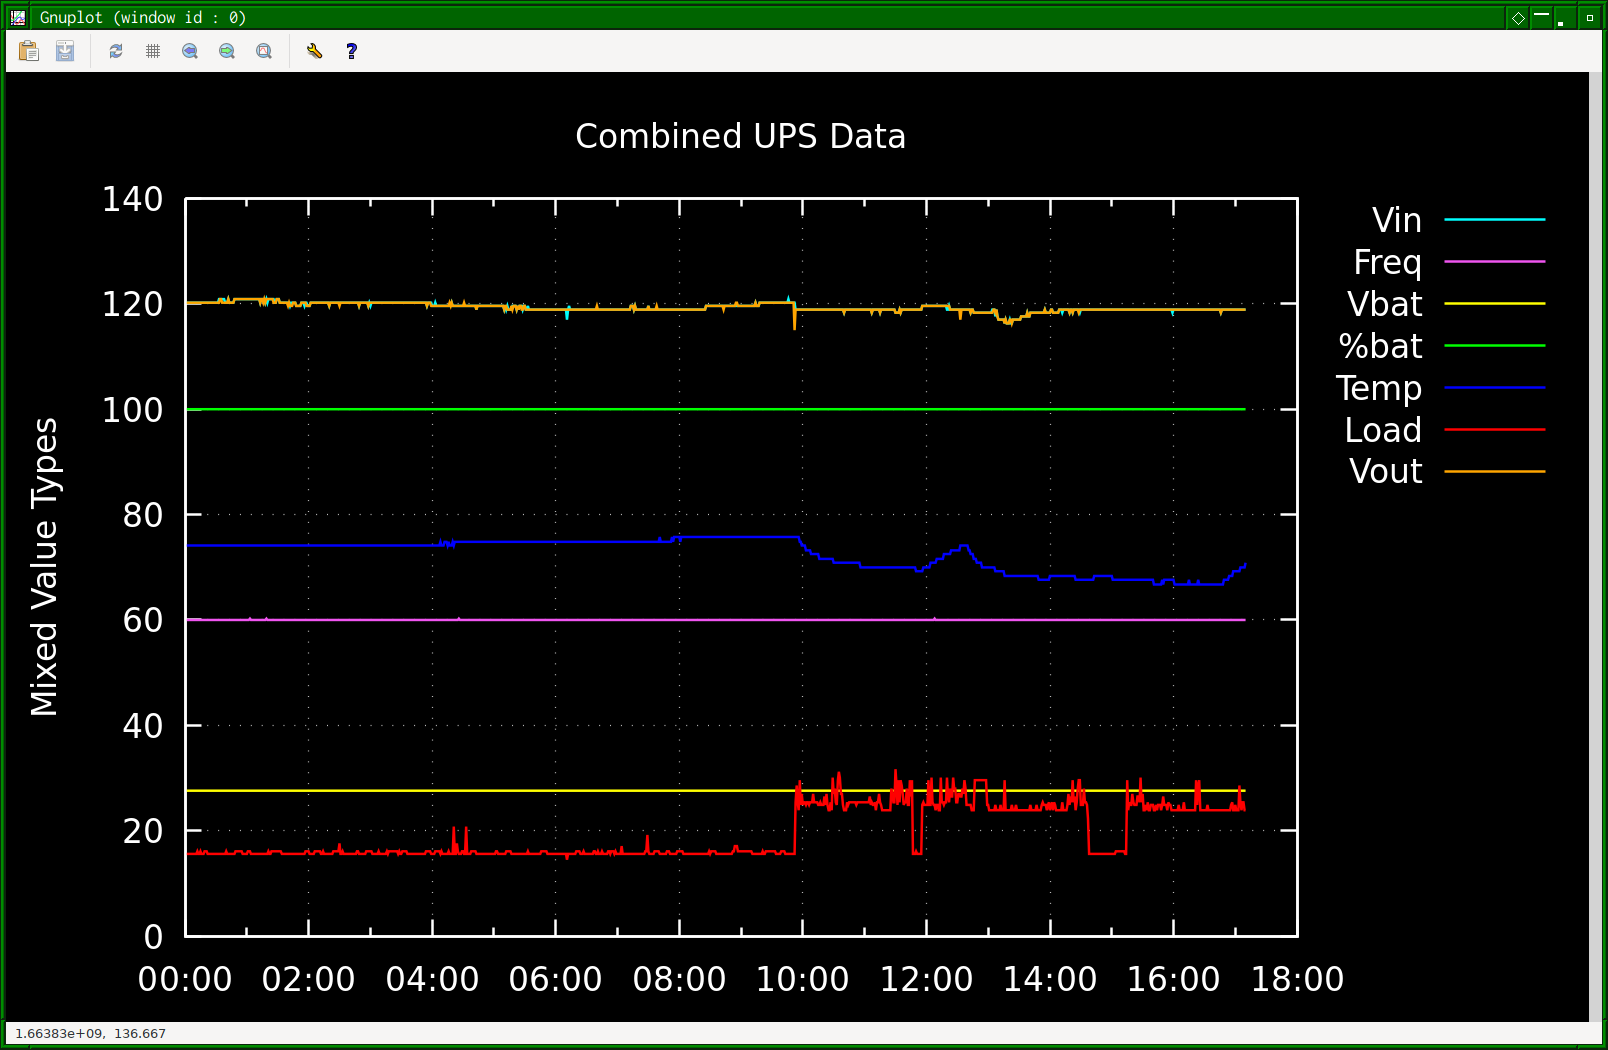Viewport: 1608px width, 1050px height.
Task: Click the red Load line sample
Action: click(1495, 429)
